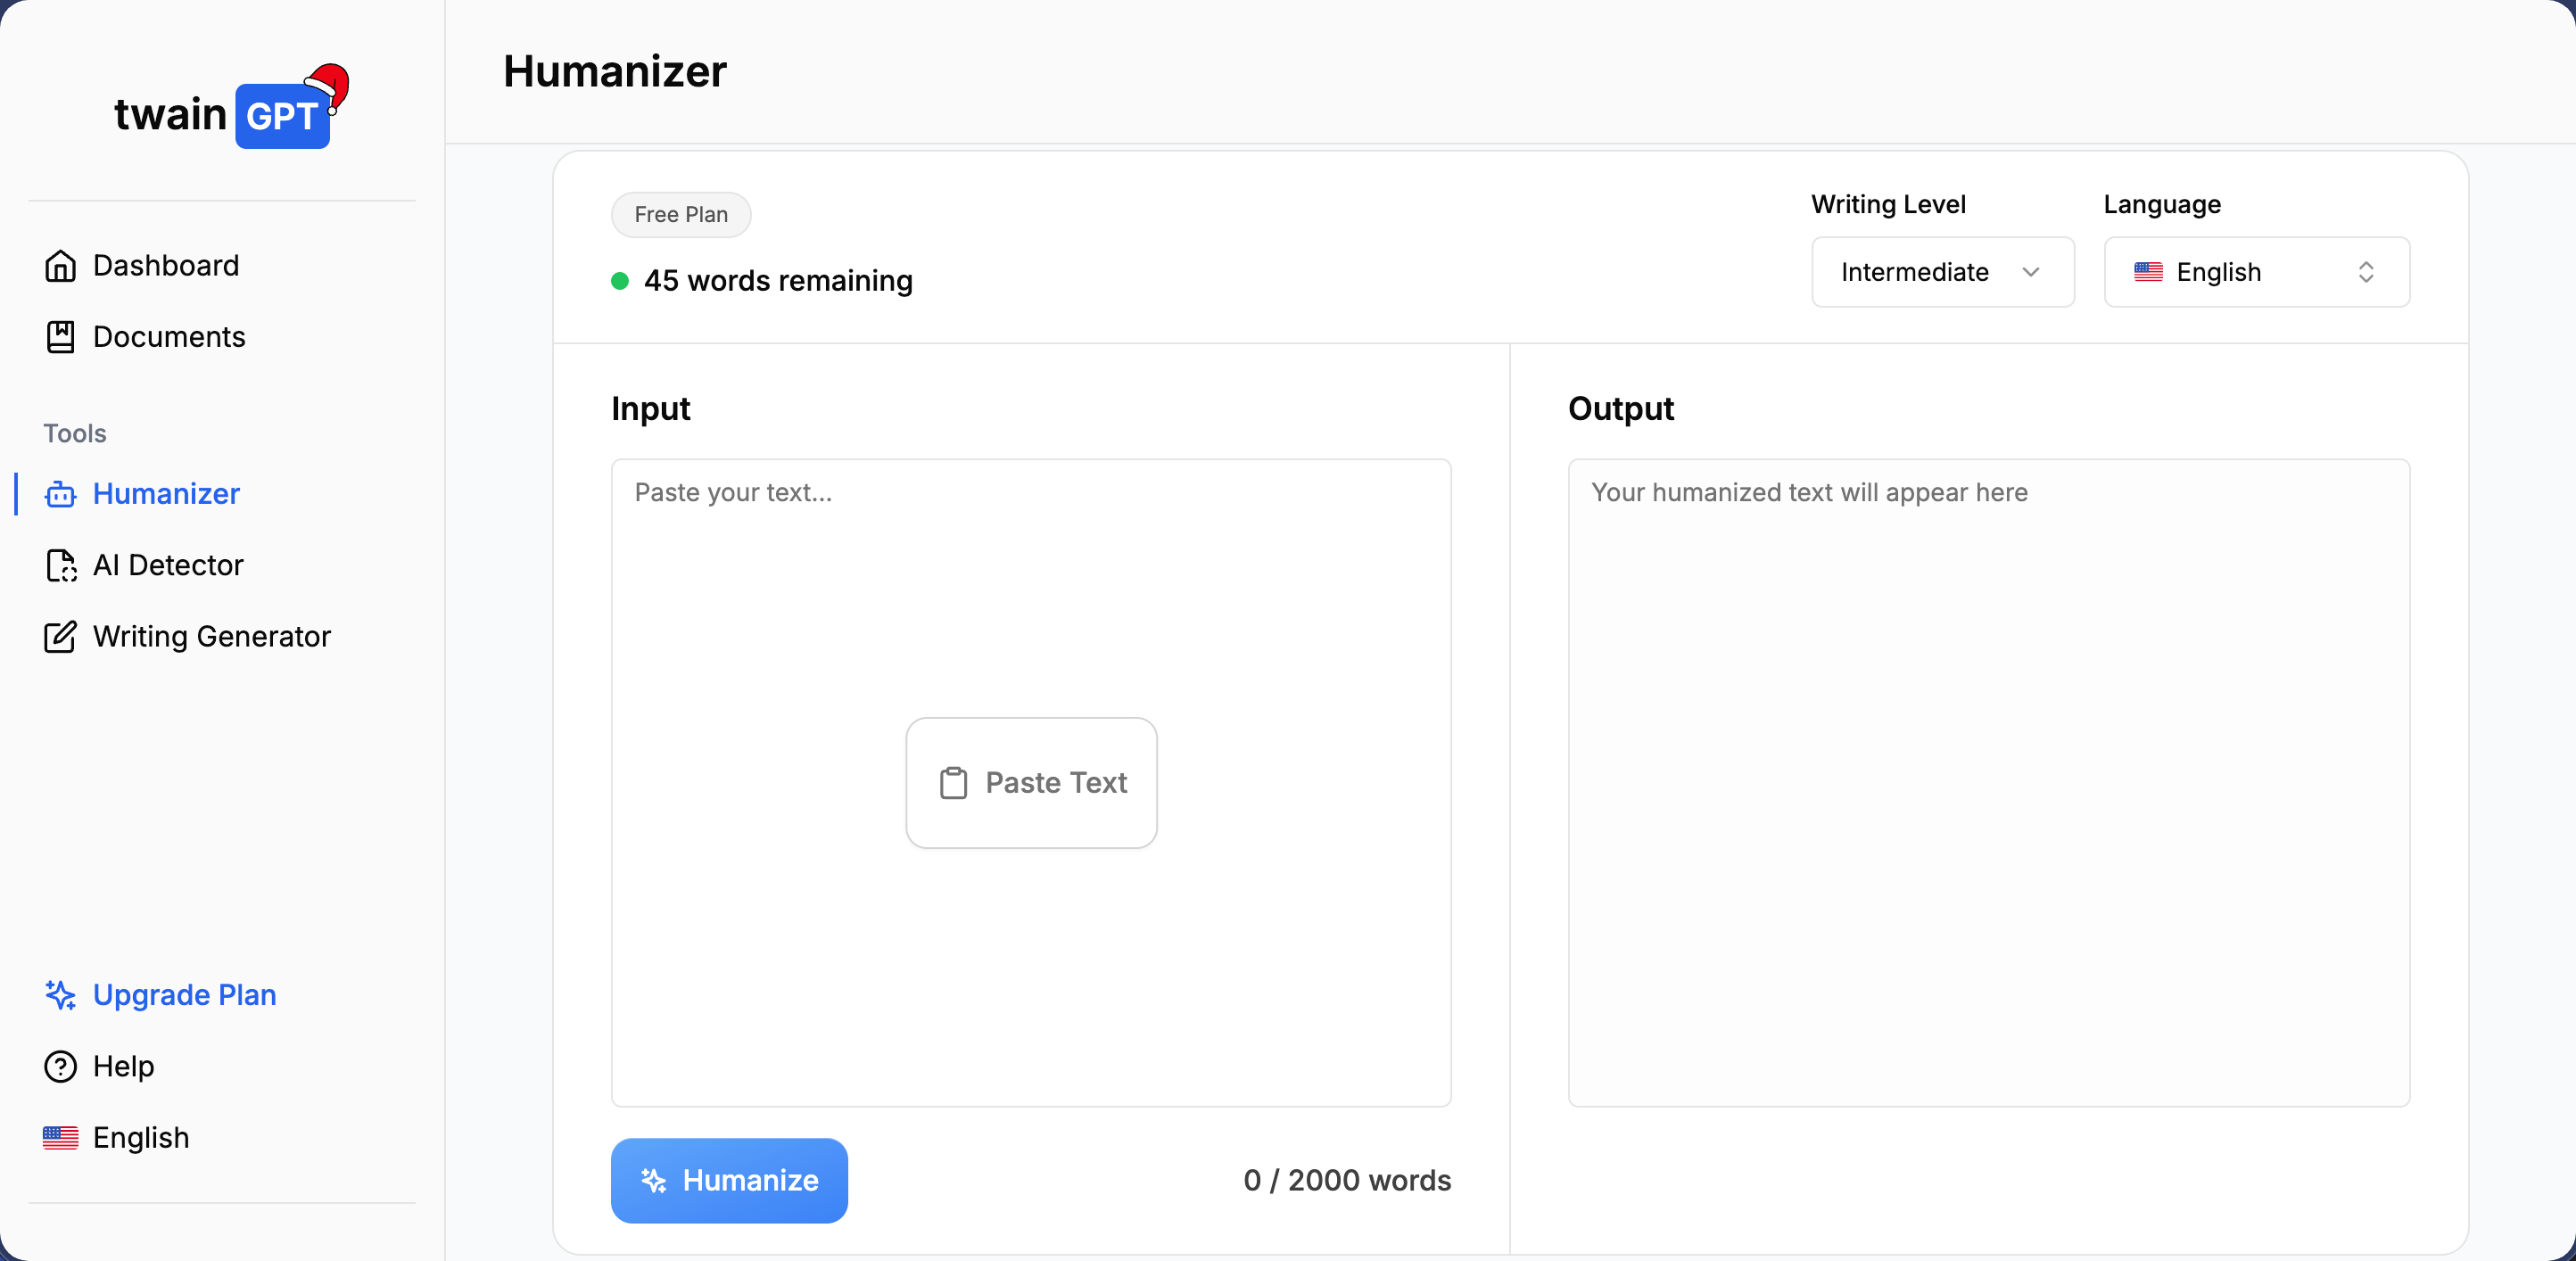Click the clipboard icon on Paste Text

(x=953, y=783)
